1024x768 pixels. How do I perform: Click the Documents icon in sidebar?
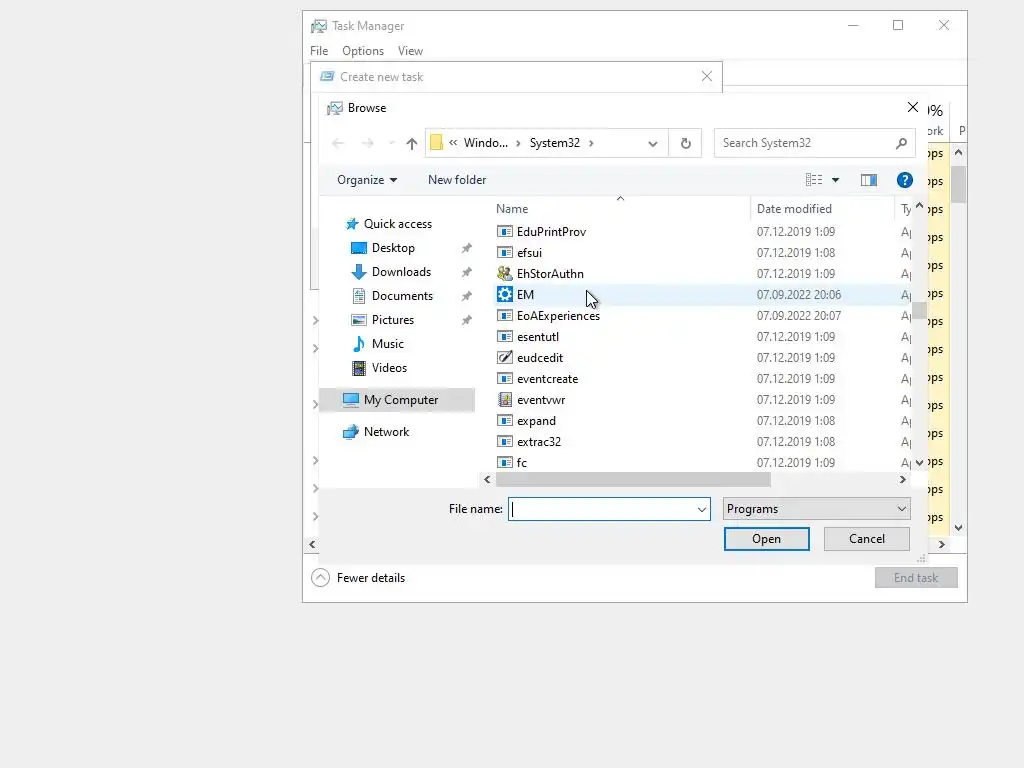point(359,296)
